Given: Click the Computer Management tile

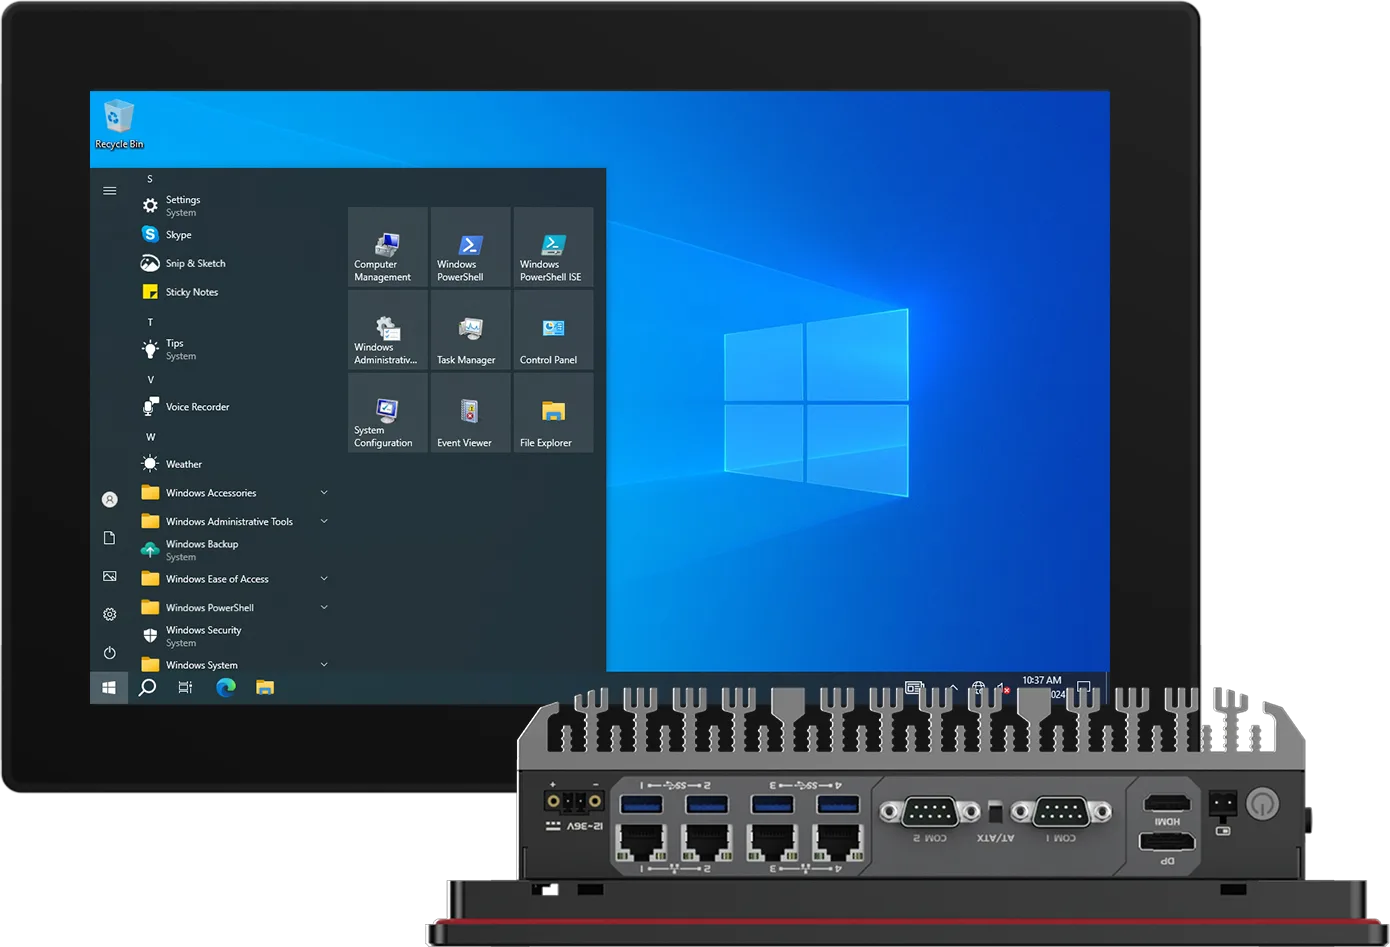Looking at the screenshot, I should point(388,247).
